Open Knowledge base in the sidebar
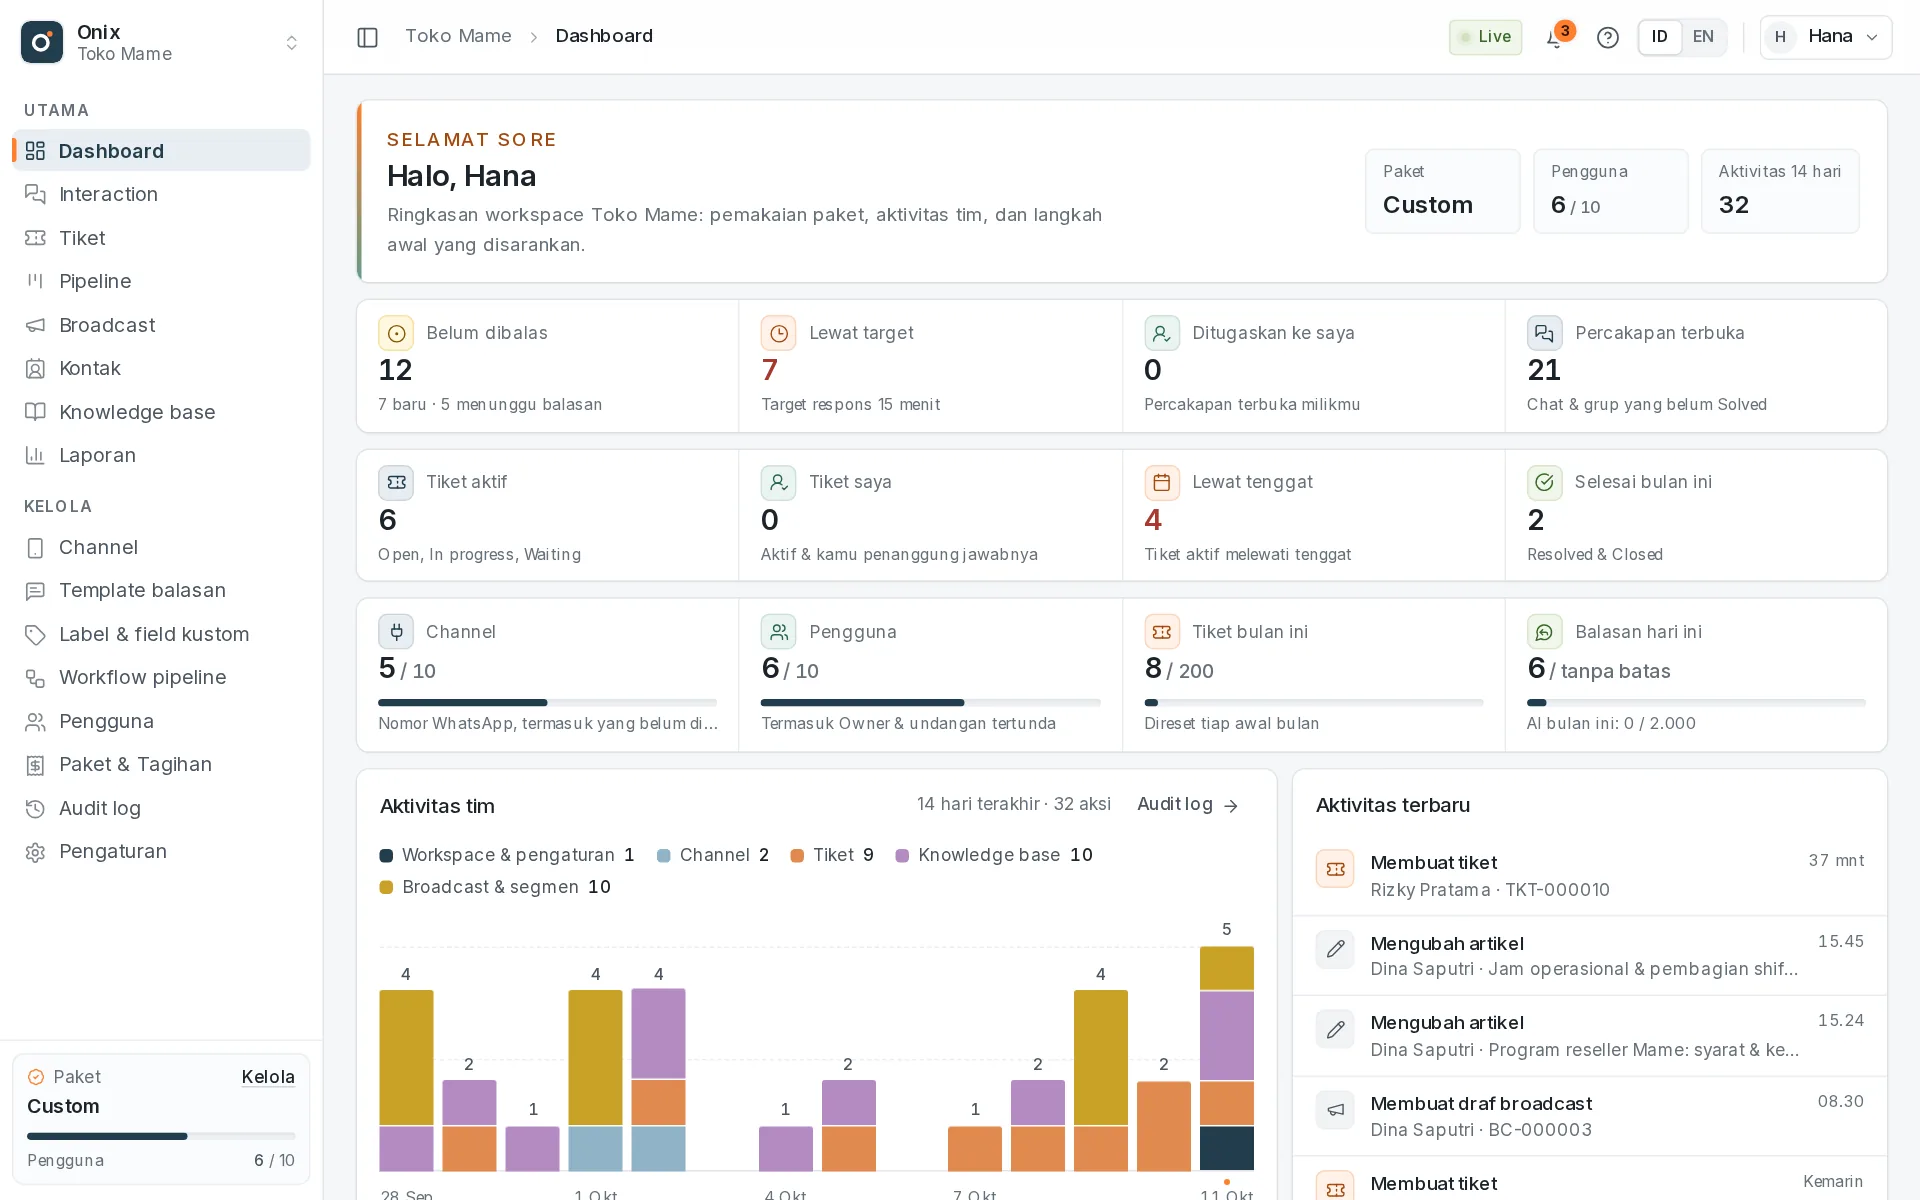Screen dimensions: 1920x1200 (161, 412)
